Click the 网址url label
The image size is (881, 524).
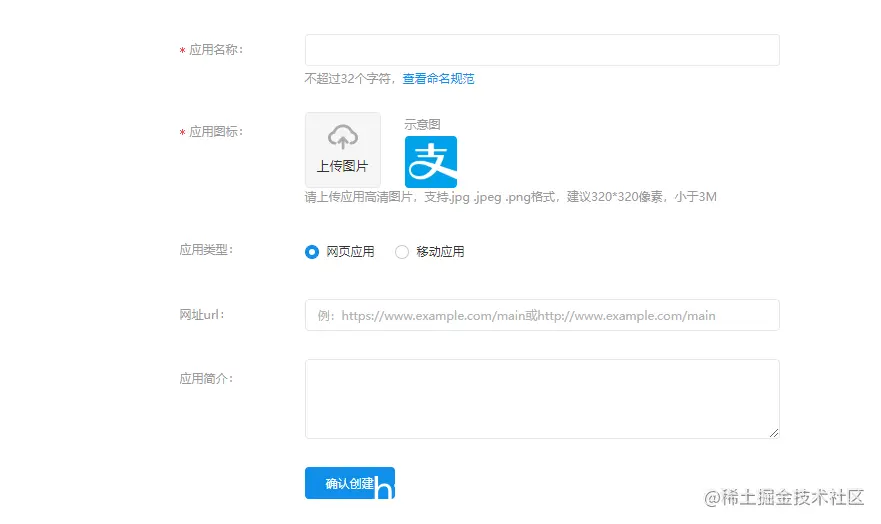[202, 315]
